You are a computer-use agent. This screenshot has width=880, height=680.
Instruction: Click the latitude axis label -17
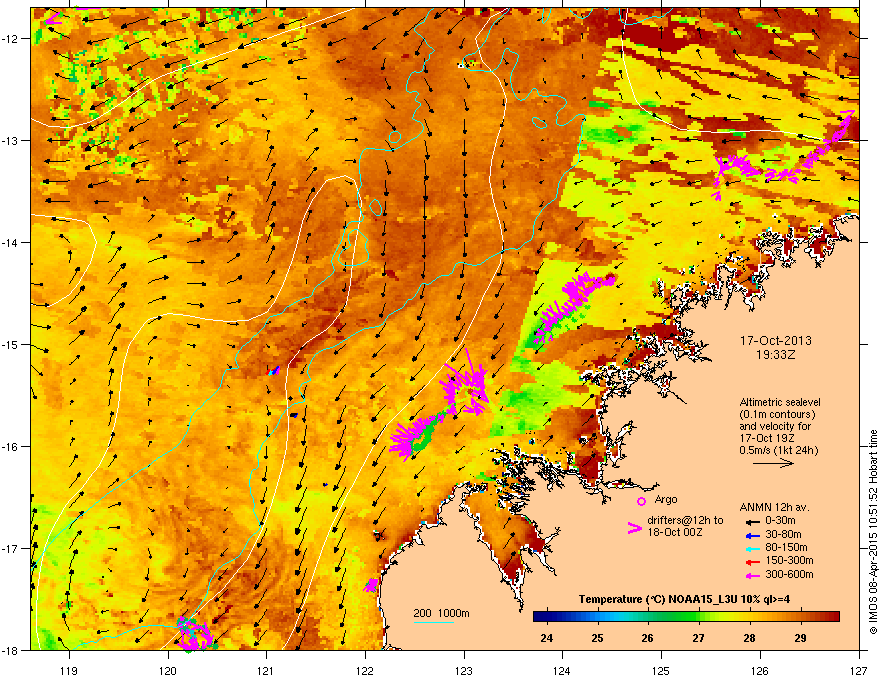tap(12, 548)
